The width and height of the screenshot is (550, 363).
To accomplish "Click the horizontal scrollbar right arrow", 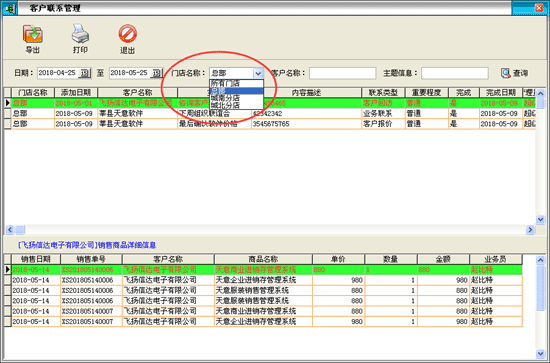I will pos(530,230).
